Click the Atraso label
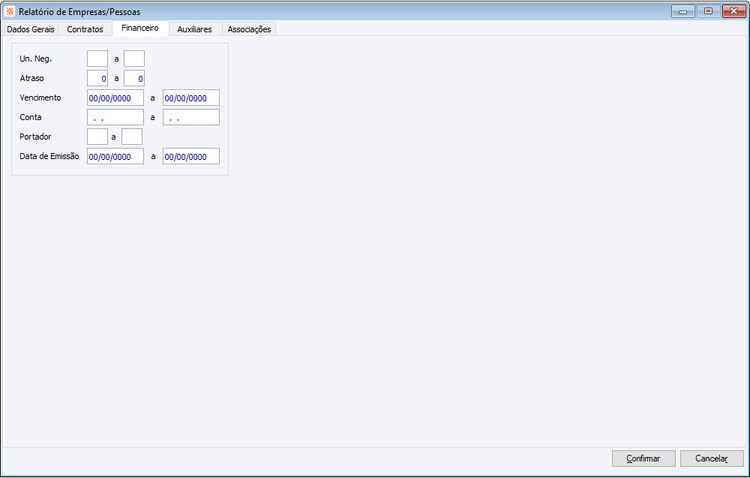This screenshot has height=478, width=750. 32,78
